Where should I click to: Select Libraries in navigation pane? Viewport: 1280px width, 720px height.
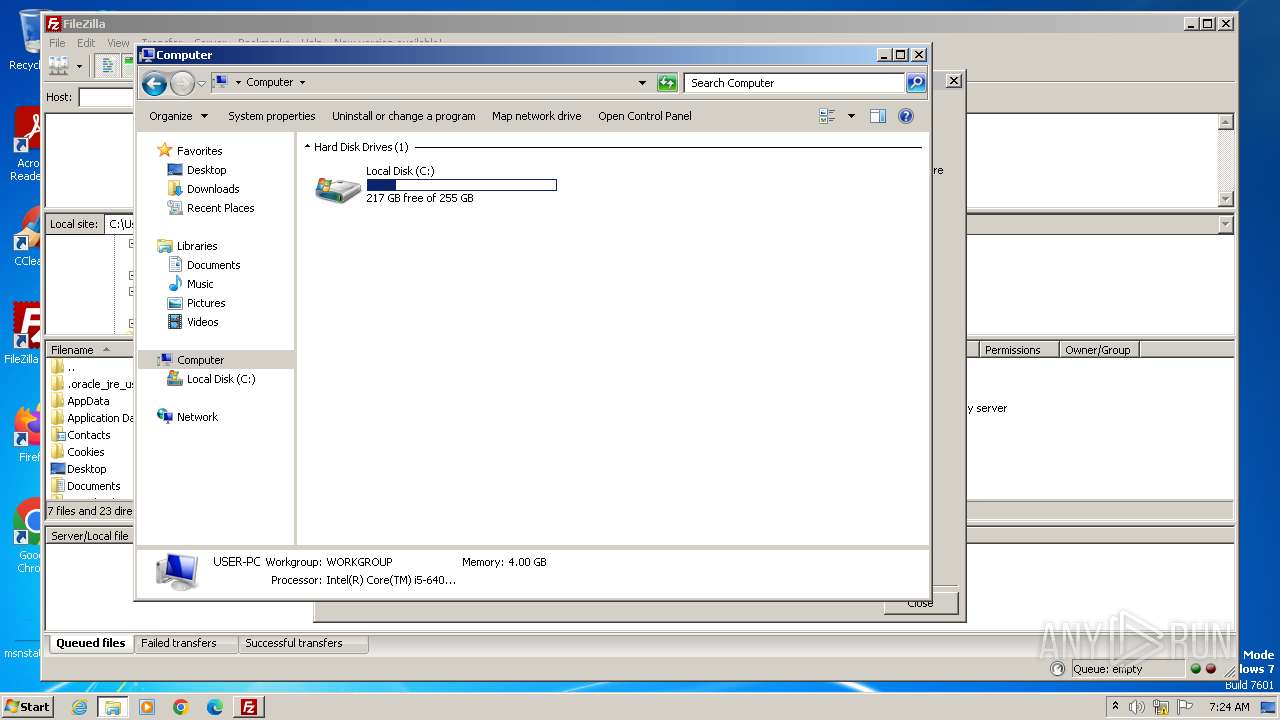click(x=197, y=246)
